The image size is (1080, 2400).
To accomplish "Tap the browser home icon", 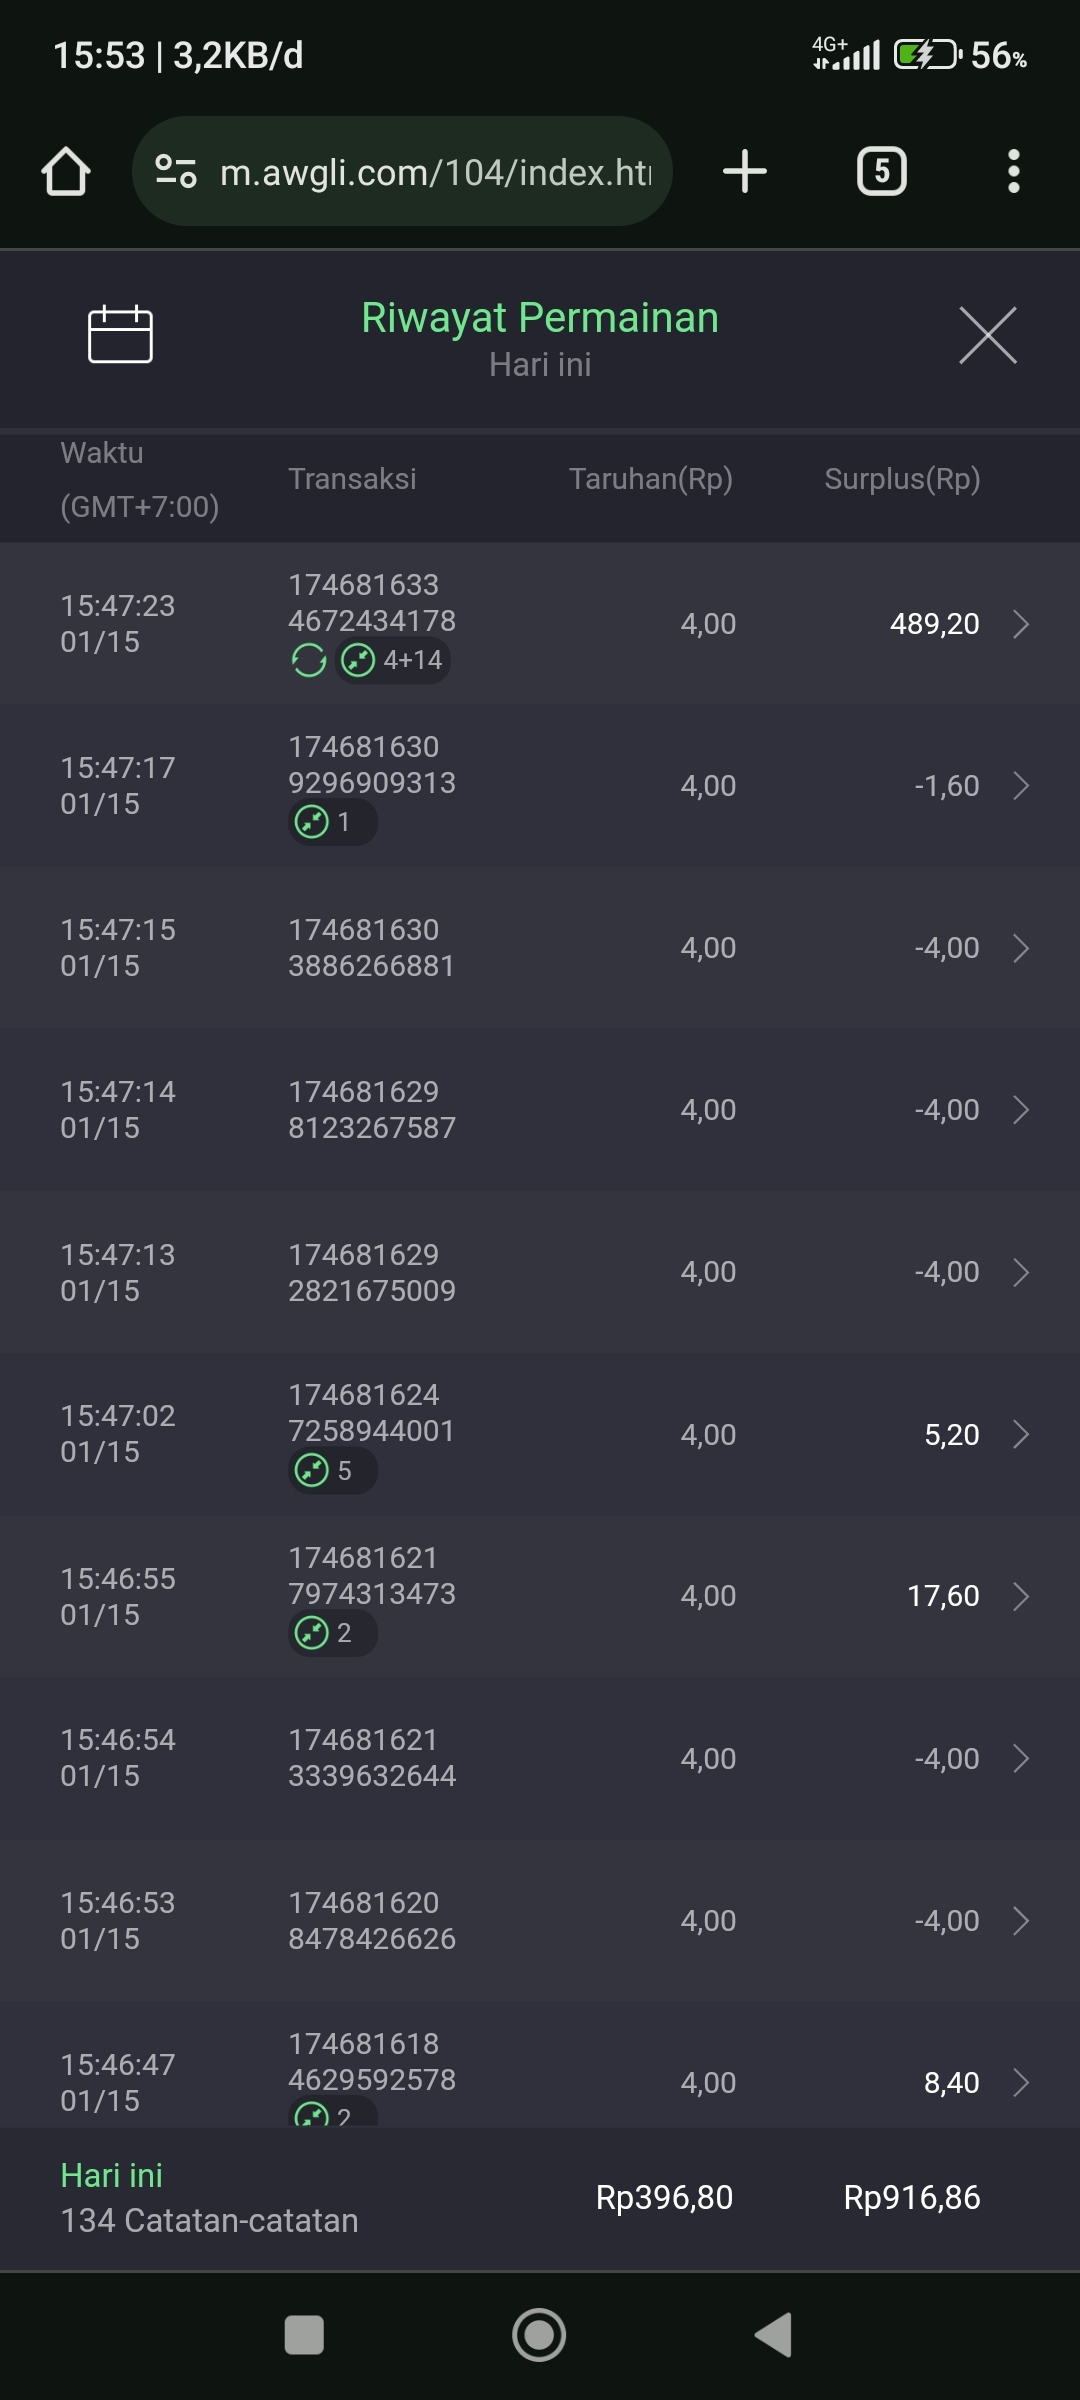I will coord(66,172).
